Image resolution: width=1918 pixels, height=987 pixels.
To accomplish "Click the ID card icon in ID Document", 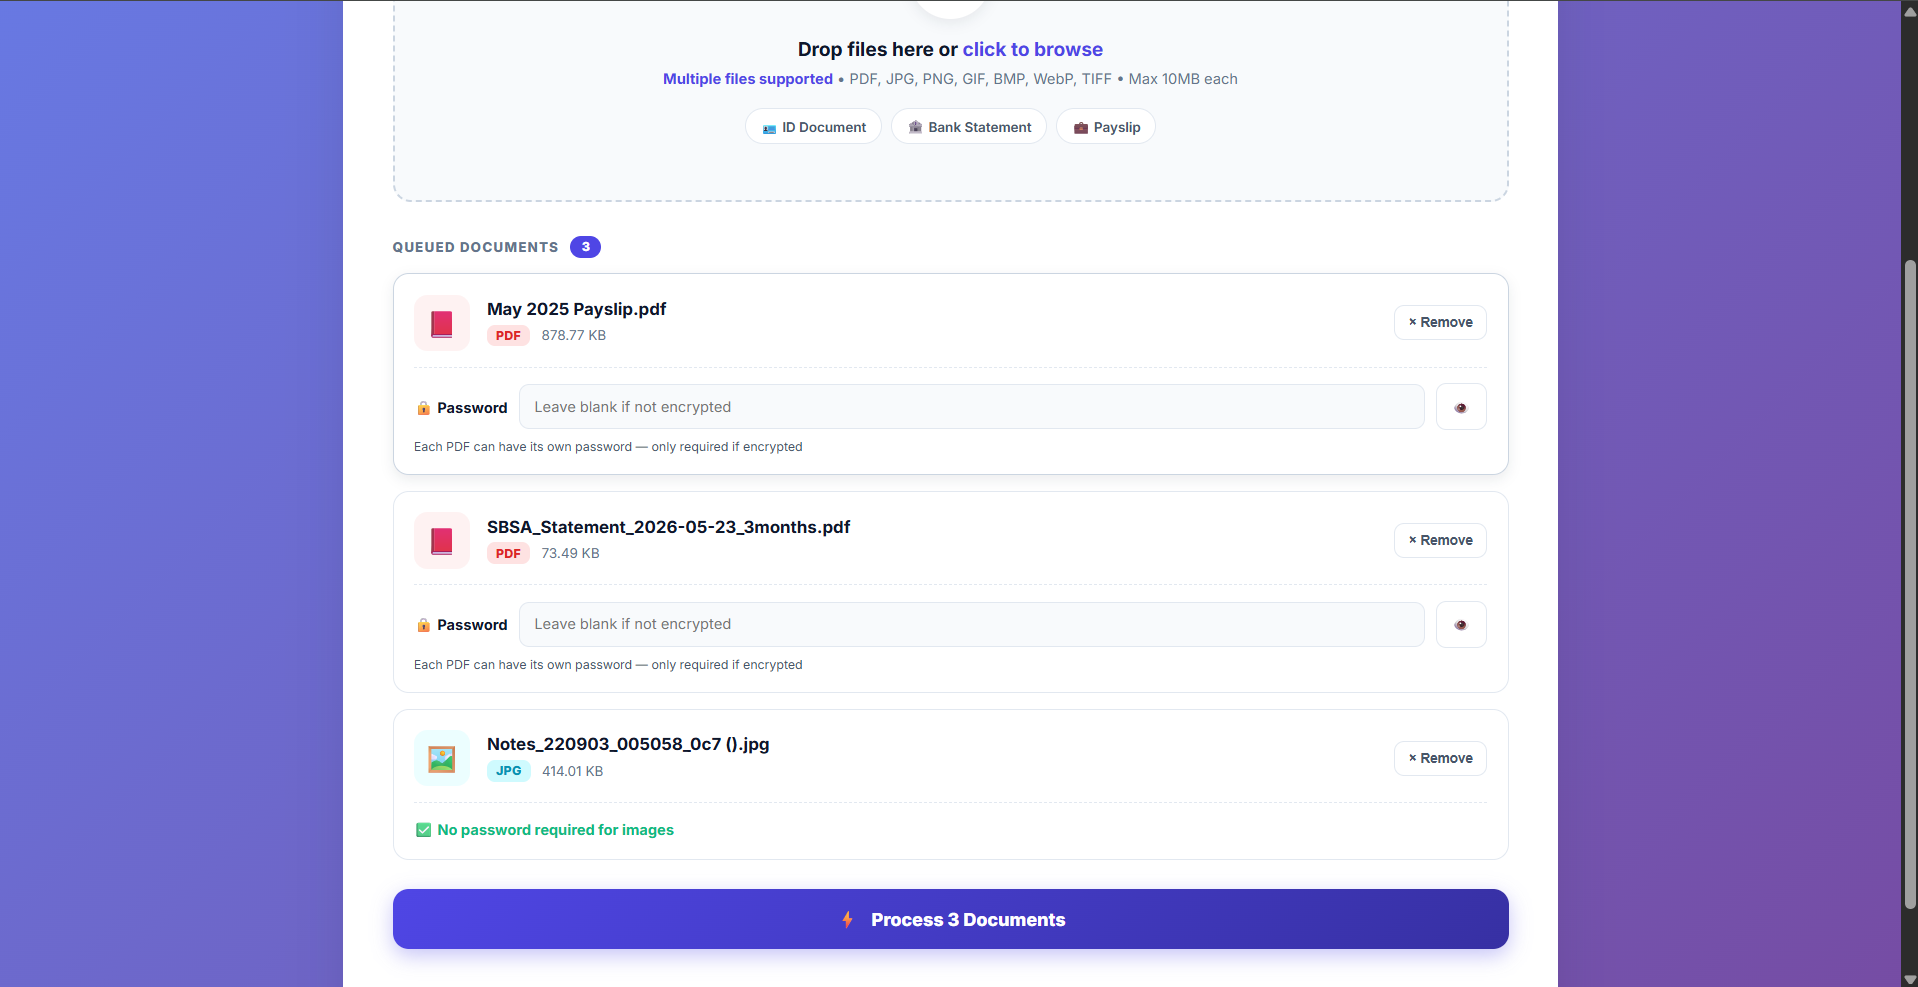I will tap(769, 128).
